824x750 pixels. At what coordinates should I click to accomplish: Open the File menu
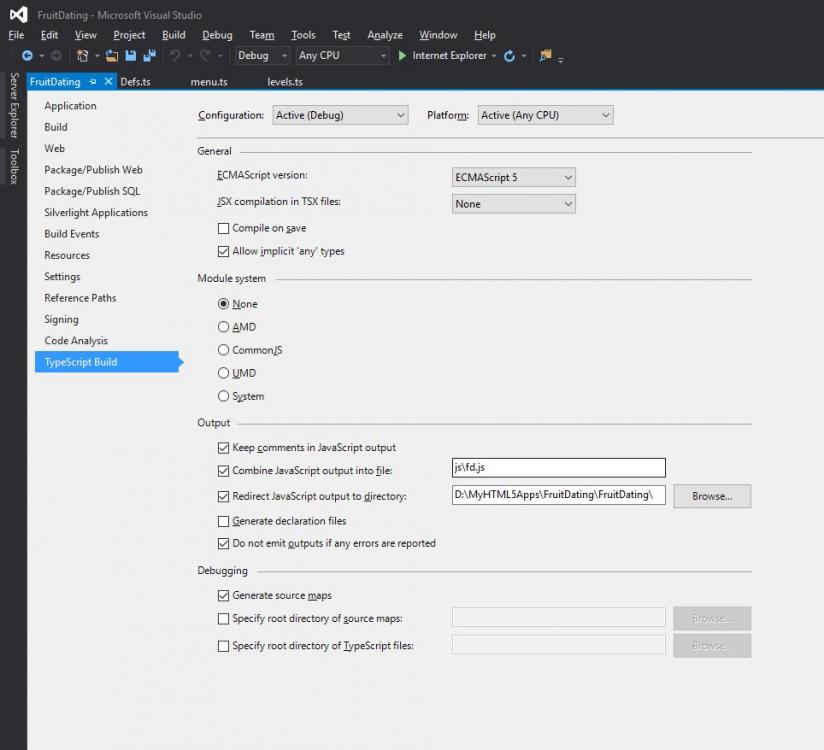(16, 35)
